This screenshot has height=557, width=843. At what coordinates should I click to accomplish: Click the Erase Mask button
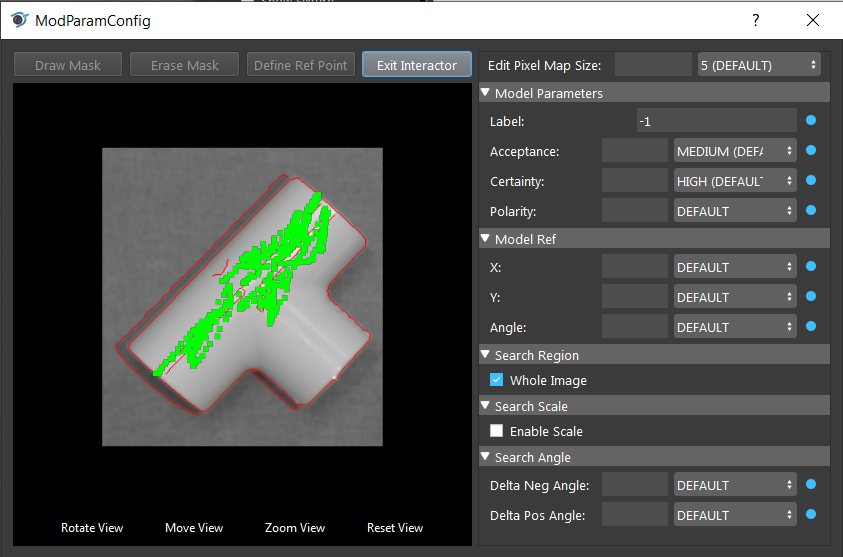pyautogui.click(x=184, y=65)
